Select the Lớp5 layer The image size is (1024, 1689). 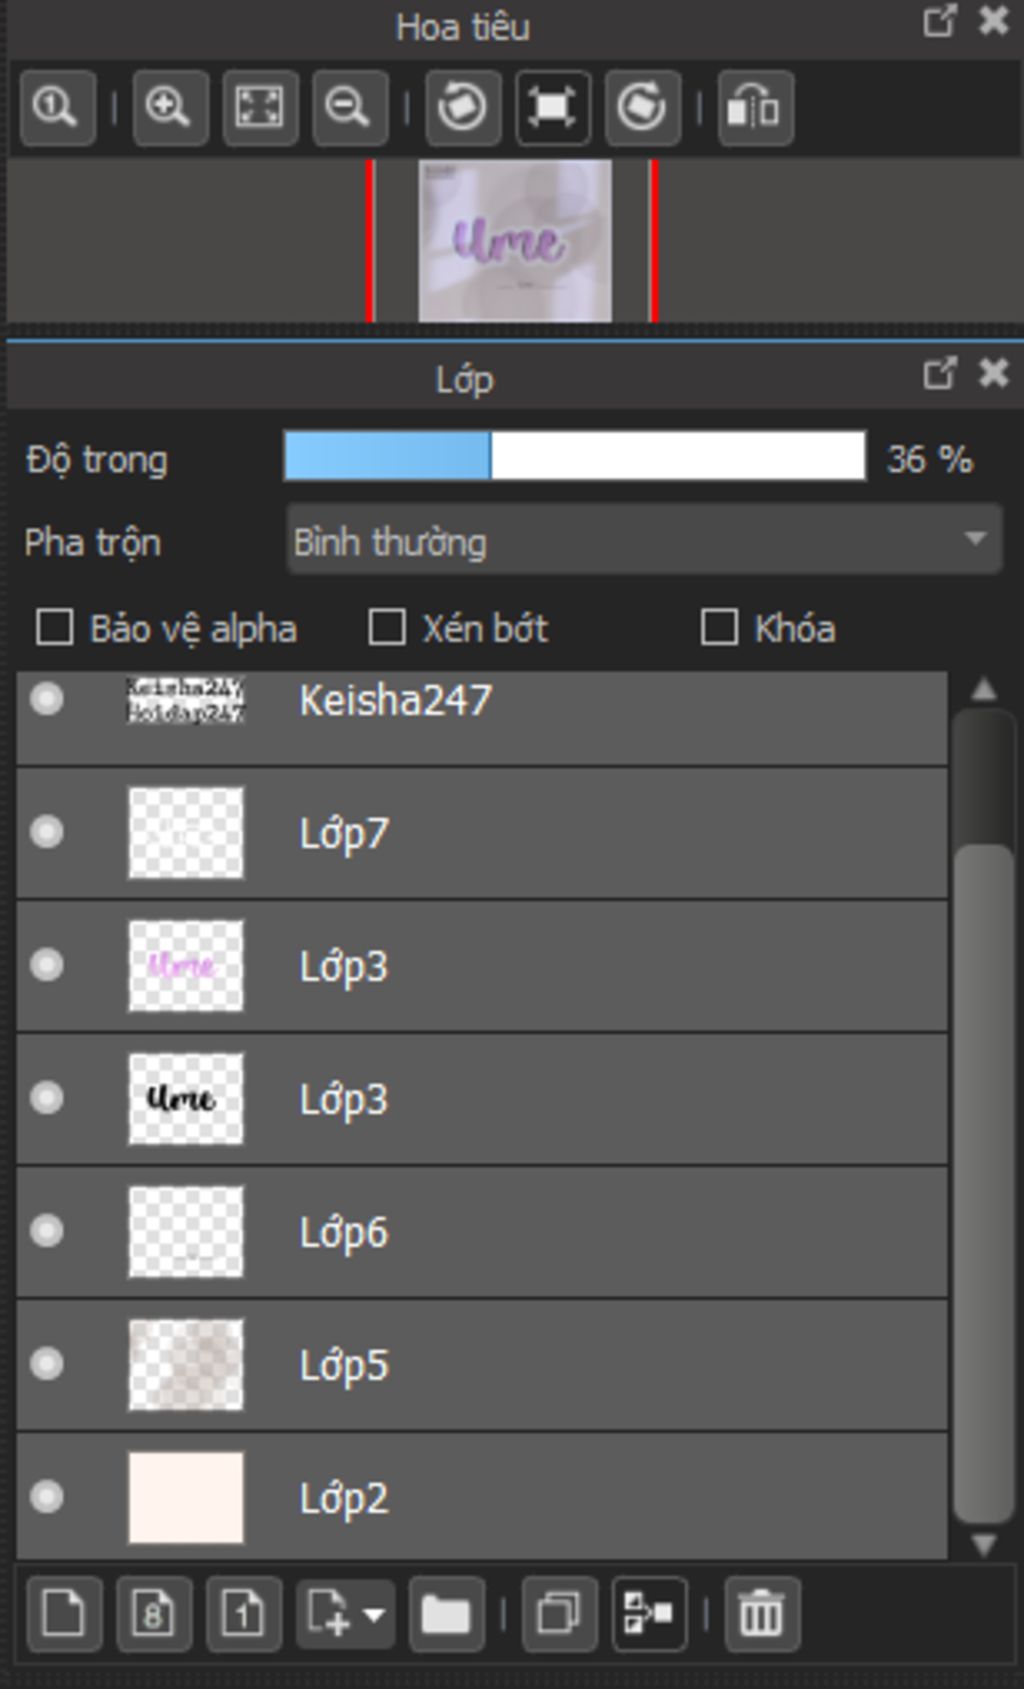click(500, 1365)
